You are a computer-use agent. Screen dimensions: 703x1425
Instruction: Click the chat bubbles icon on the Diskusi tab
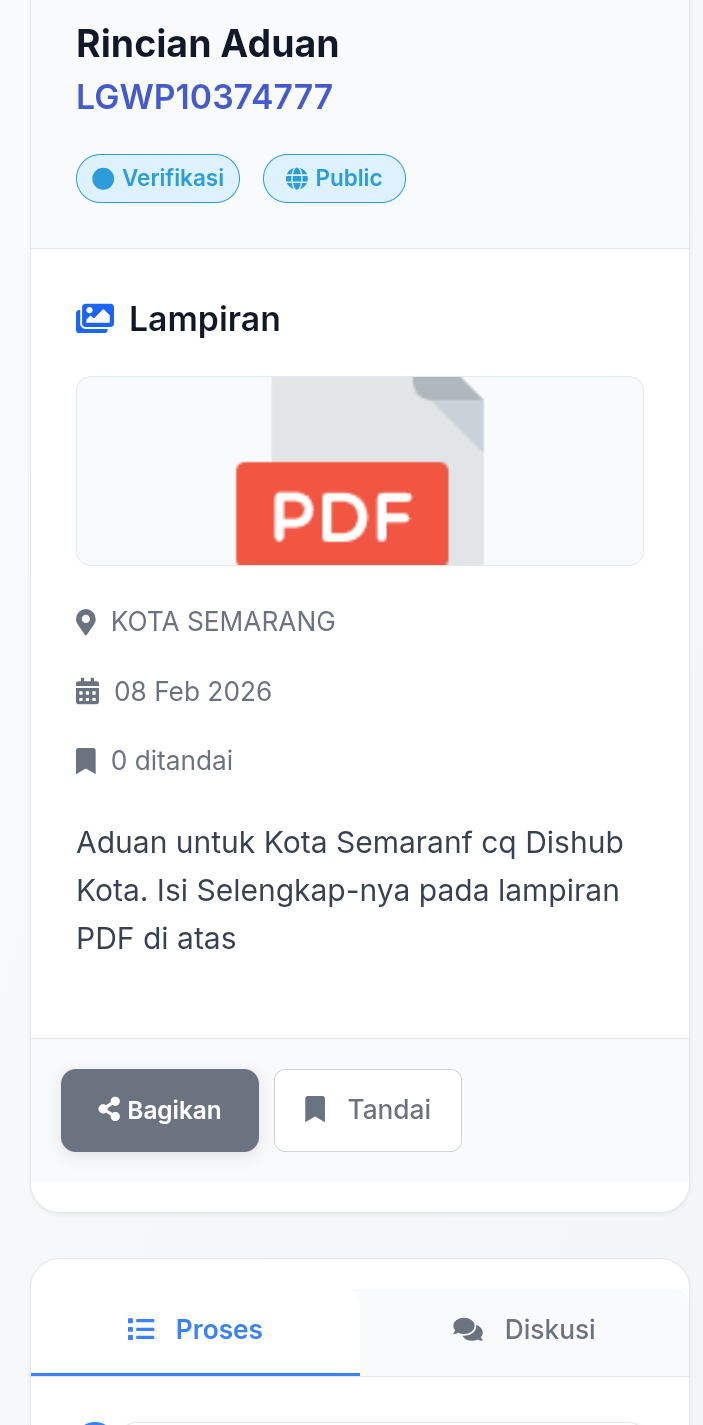coord(467,1329)
